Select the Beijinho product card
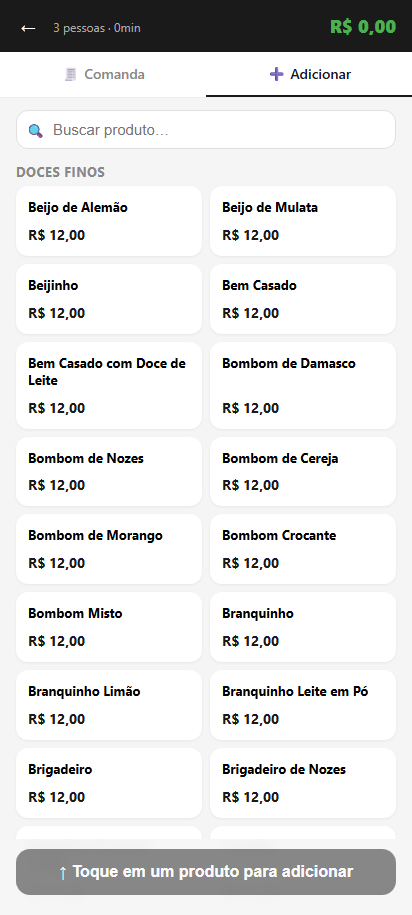The image size is (412, 915). coord(109,299)
